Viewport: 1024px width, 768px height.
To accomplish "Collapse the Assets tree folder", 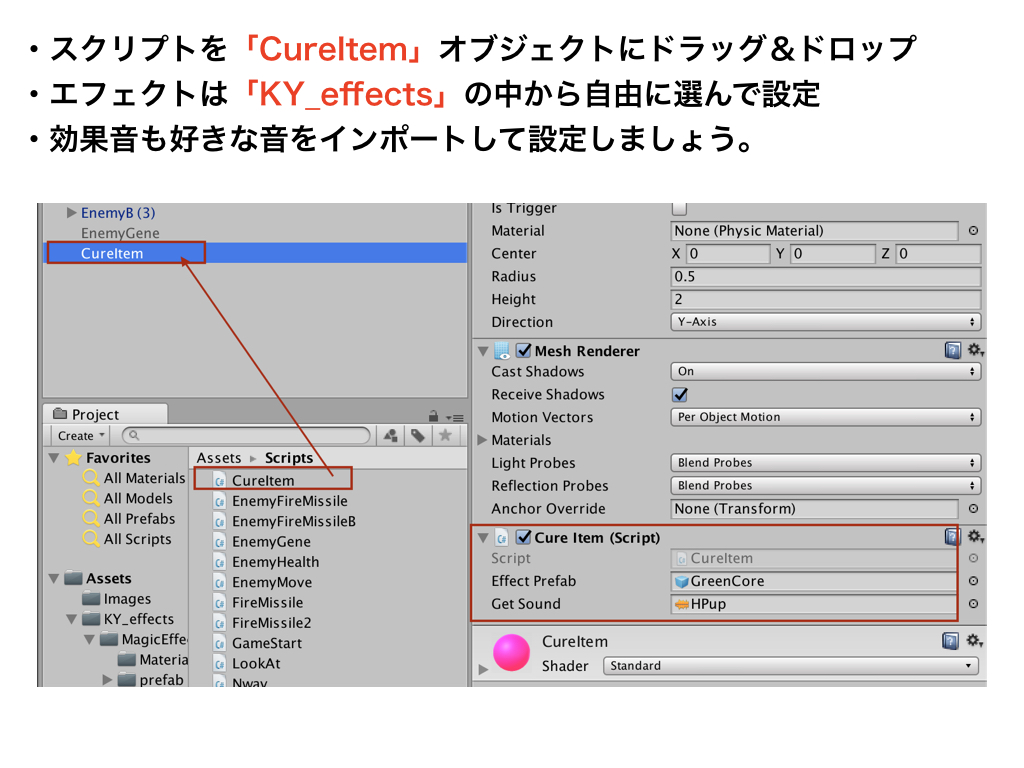I will click(54, 579).
